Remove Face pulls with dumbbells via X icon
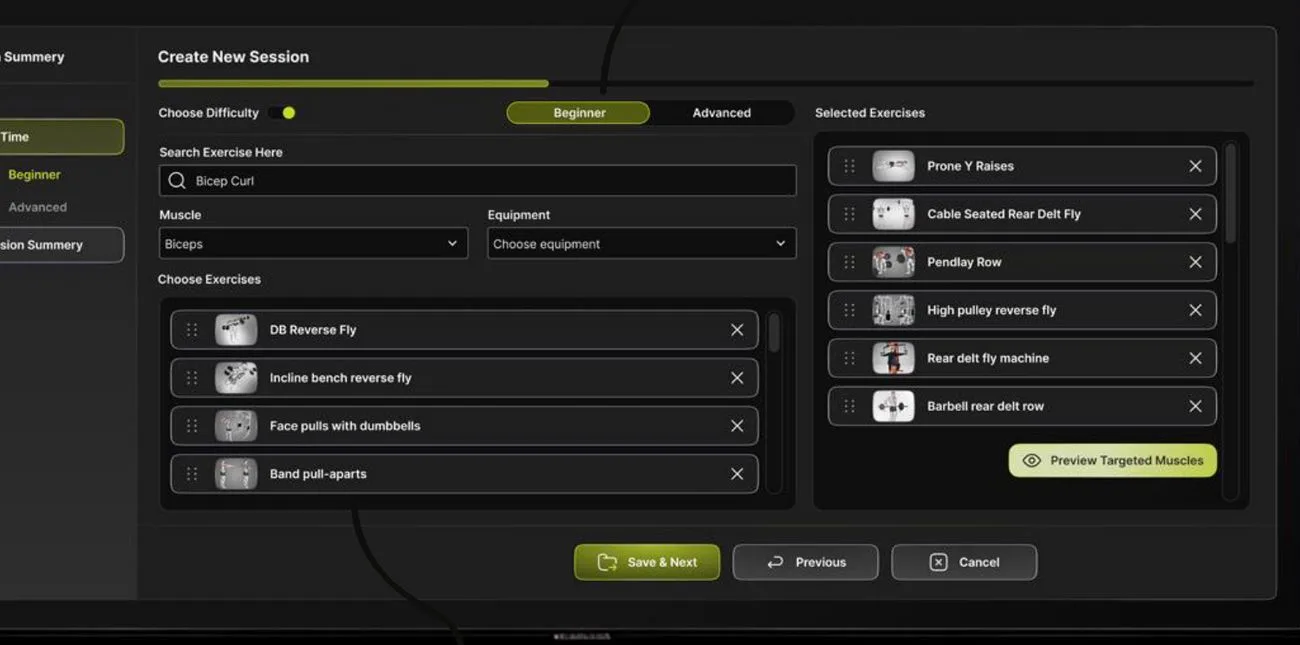Viewport: 1300px width, 645px height. point(737,426)
